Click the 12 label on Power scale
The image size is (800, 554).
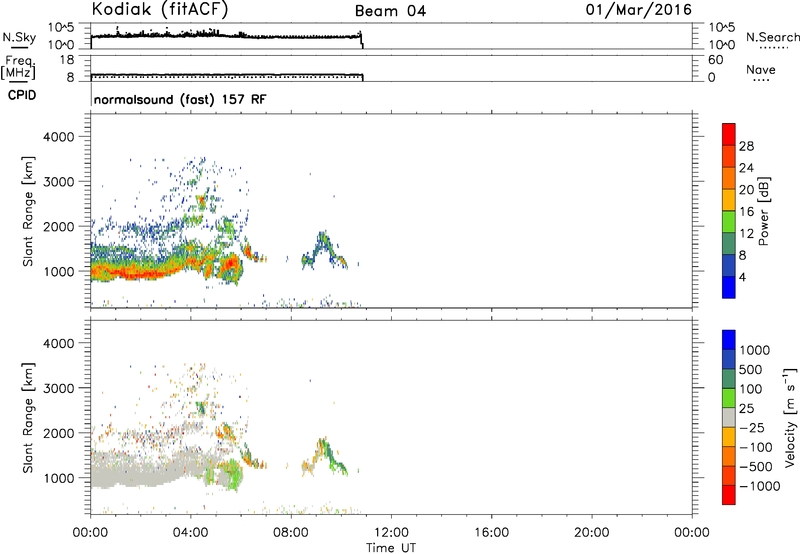coord(746,234)
